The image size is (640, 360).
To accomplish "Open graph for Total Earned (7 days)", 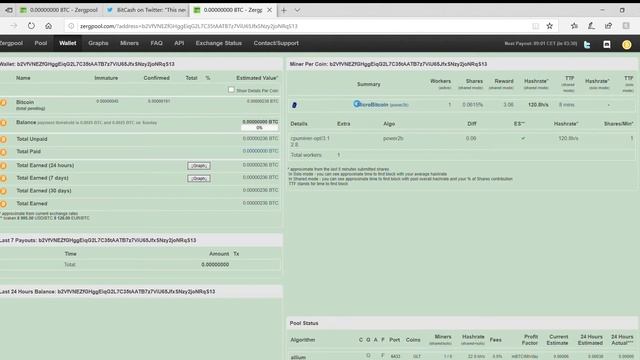I will [199, 178].
